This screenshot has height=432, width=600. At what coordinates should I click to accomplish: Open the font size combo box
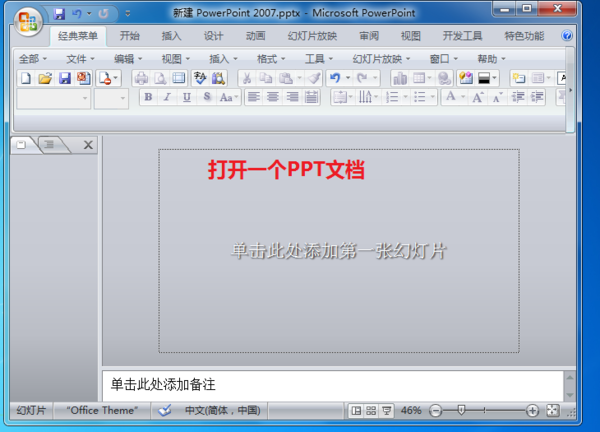pyautogui.click(x=111, y=99)
